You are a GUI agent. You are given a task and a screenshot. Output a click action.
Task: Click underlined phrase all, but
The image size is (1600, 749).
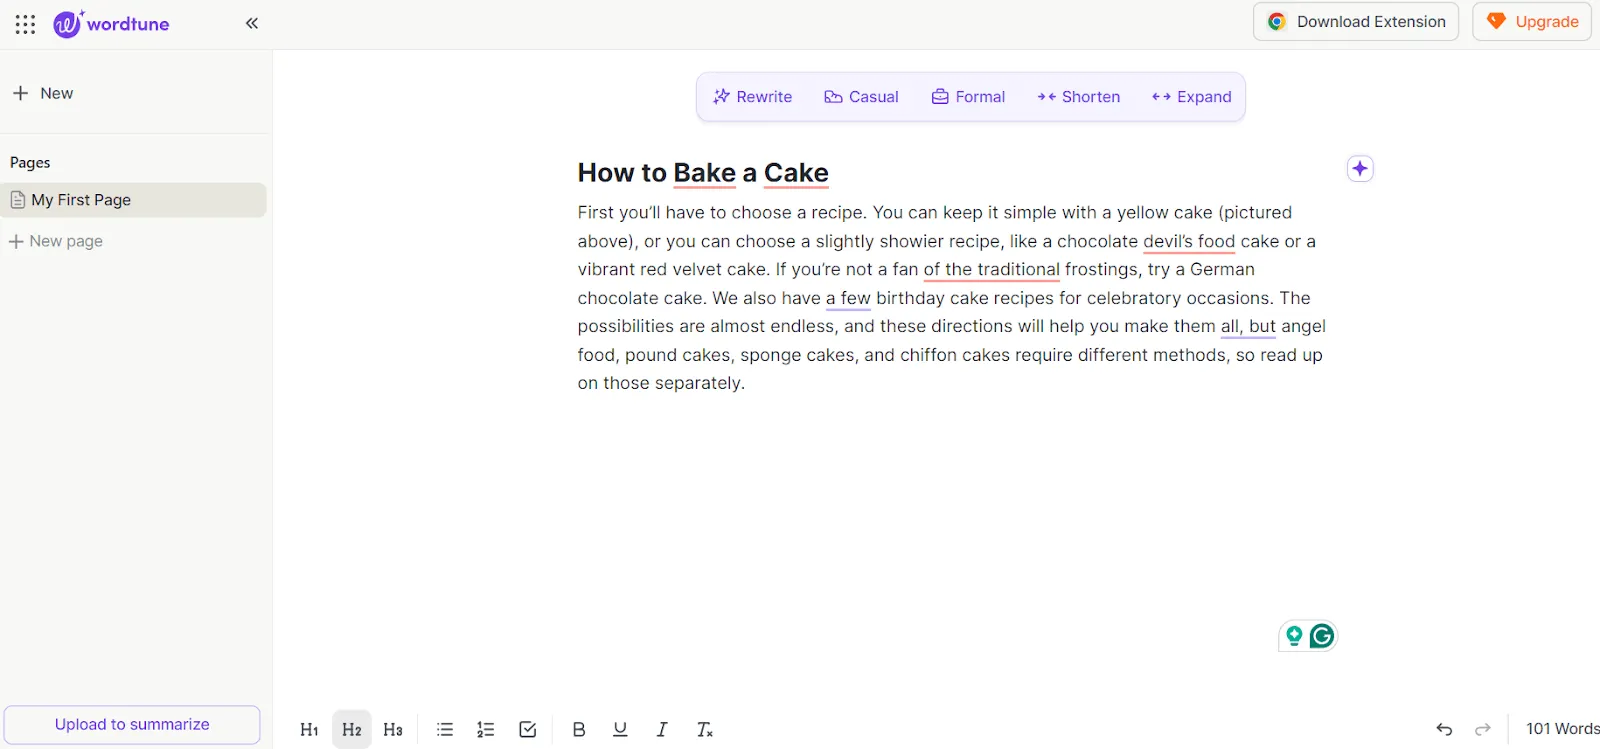pos(1248,326)
